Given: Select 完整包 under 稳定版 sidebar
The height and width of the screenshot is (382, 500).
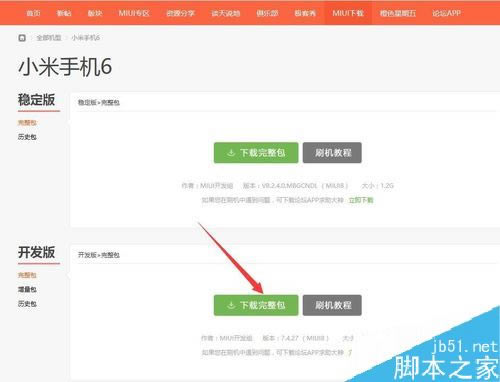Looking at the screenshot, I should pos(27,123).
